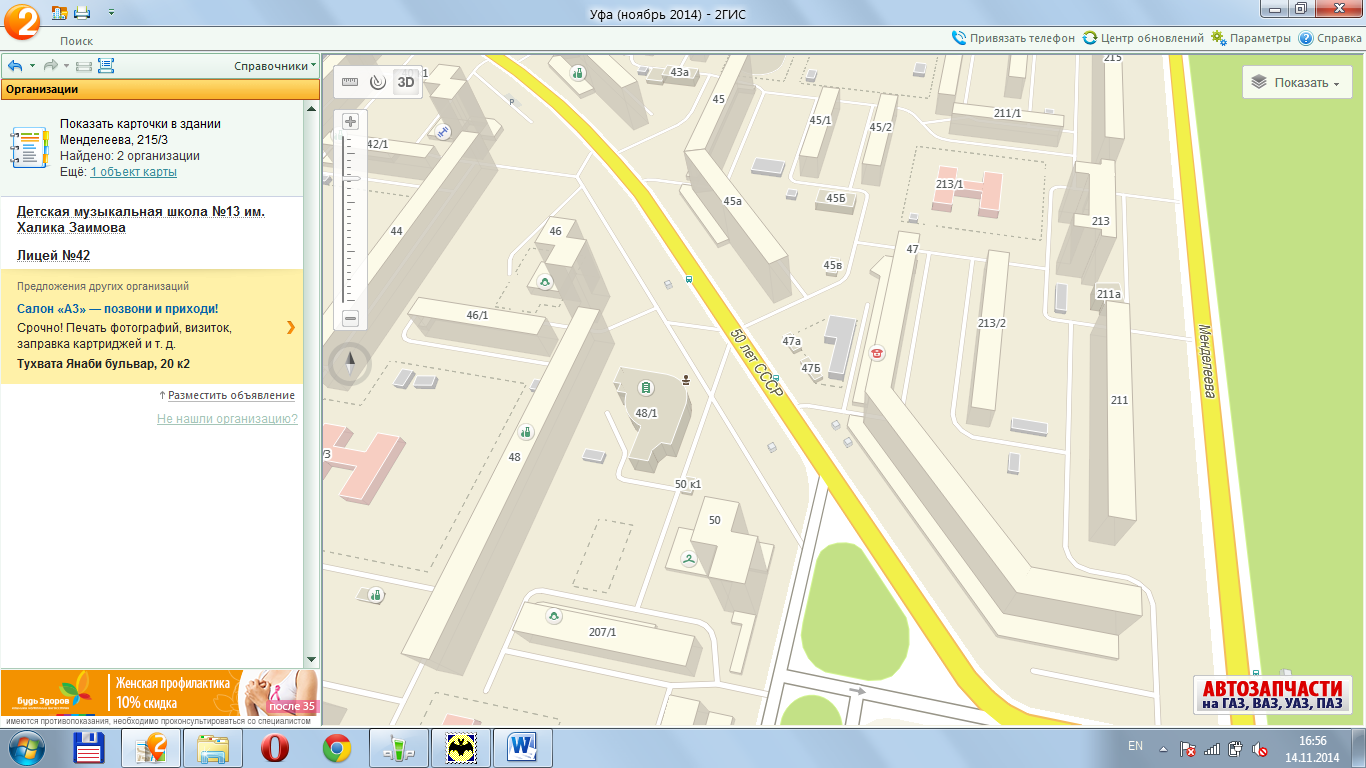Open Microsoft Word from taskbar

(x=523, y=748)
